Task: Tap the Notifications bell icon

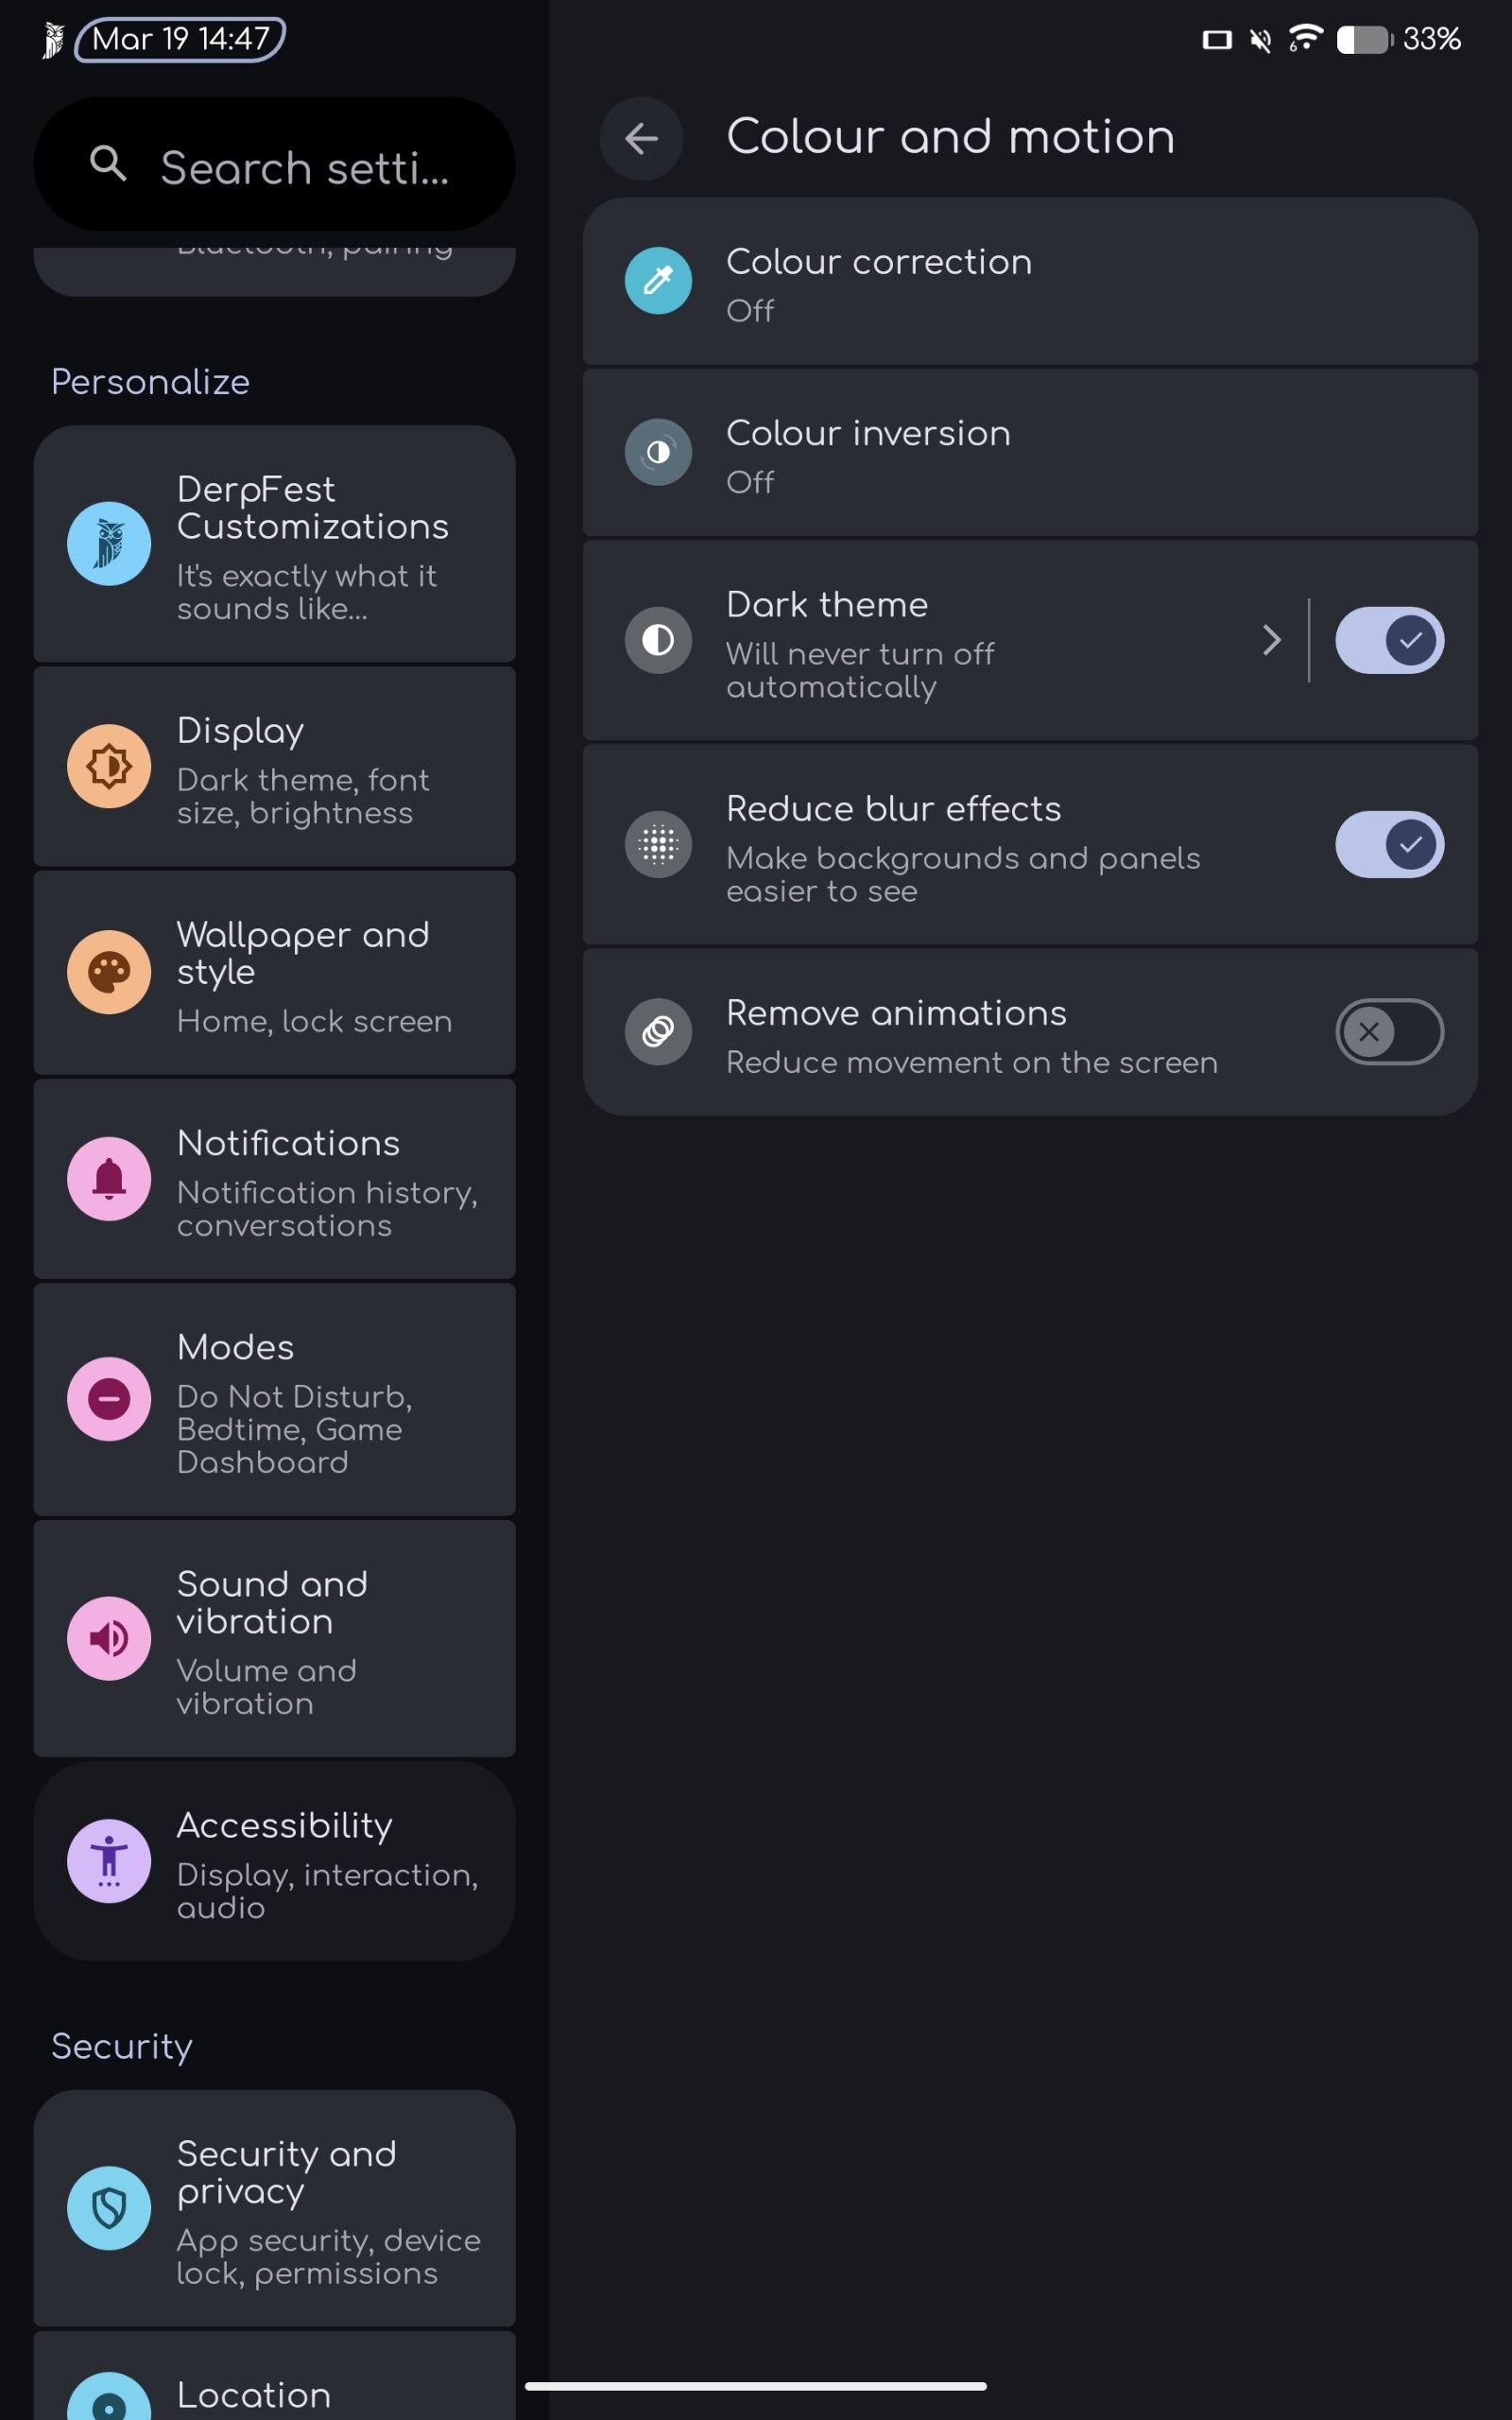Action: pyautogui.click(x=109, y=1179)
